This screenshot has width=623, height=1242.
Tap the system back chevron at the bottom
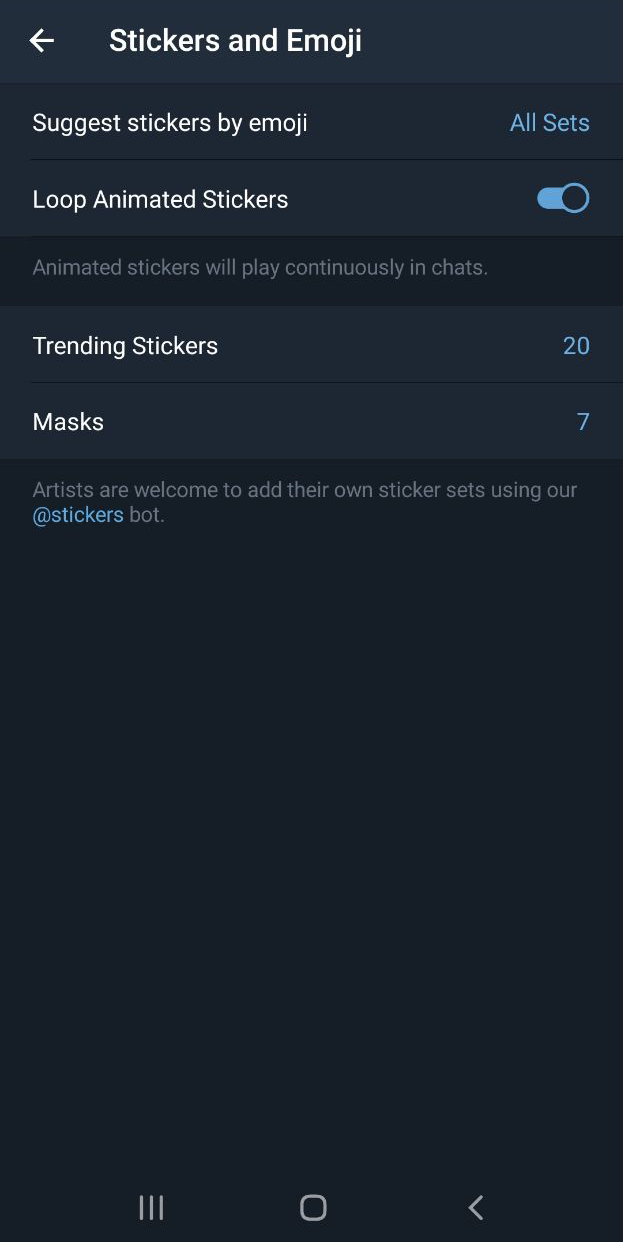pos(476,1207)
